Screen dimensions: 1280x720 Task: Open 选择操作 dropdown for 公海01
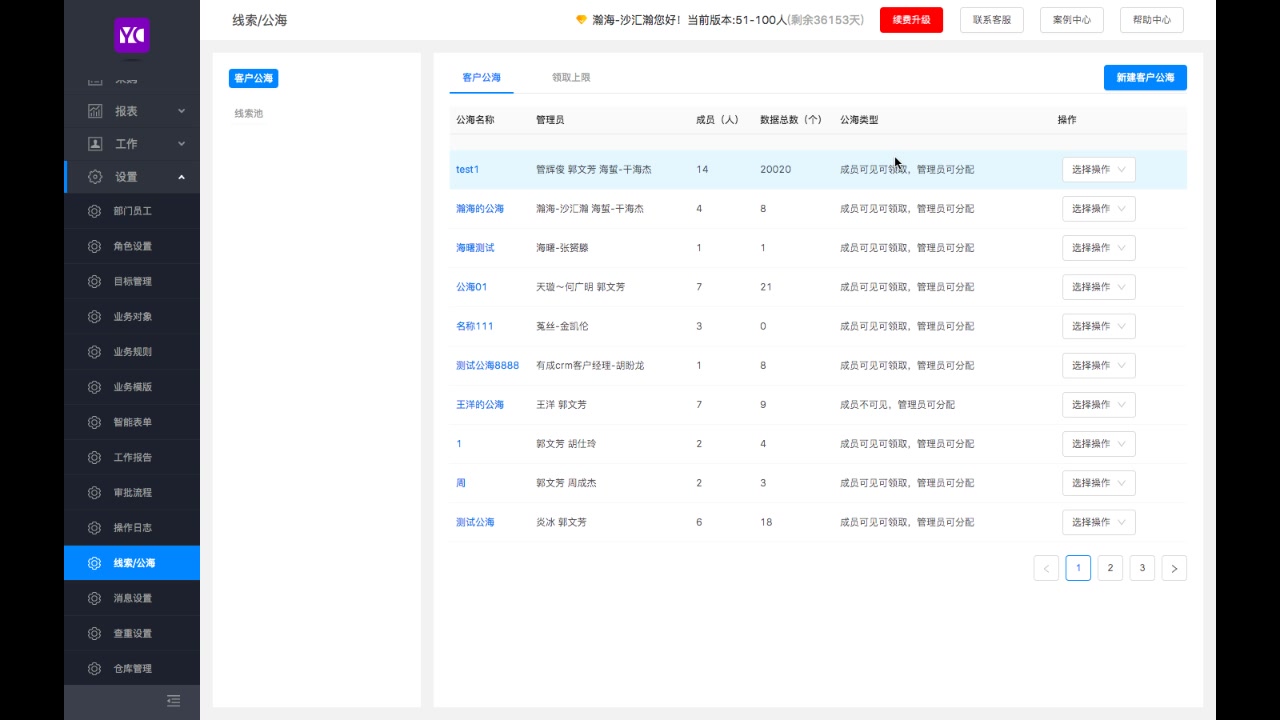(x=1098, y=287)
